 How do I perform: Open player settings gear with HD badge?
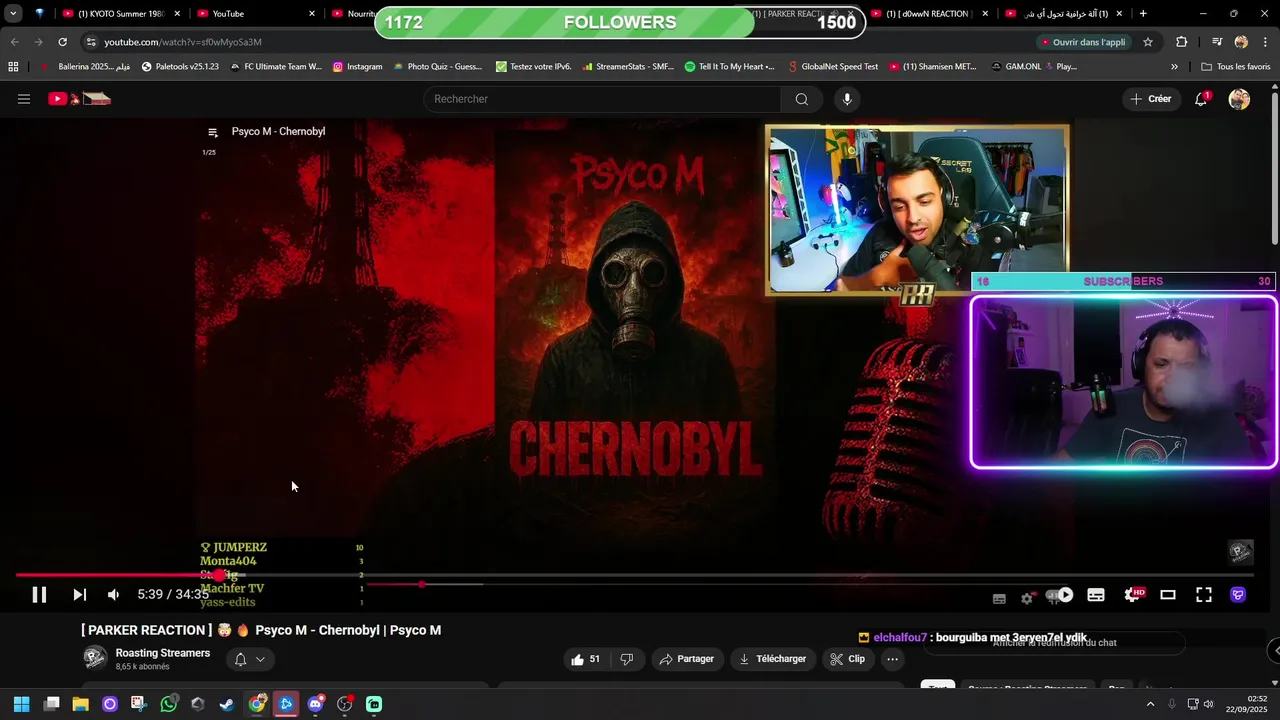(1133, 595)
